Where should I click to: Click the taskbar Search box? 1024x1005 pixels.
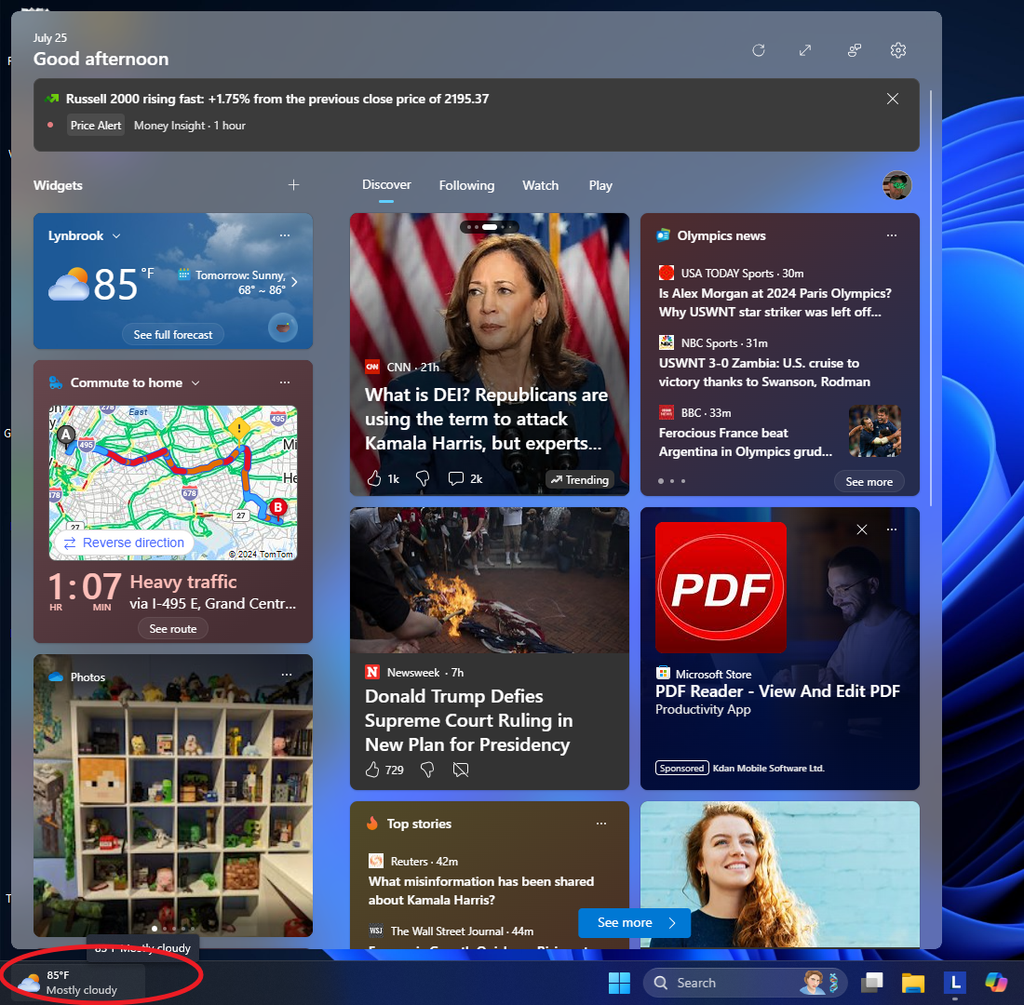pyautogui.click(x=745, y=982)
